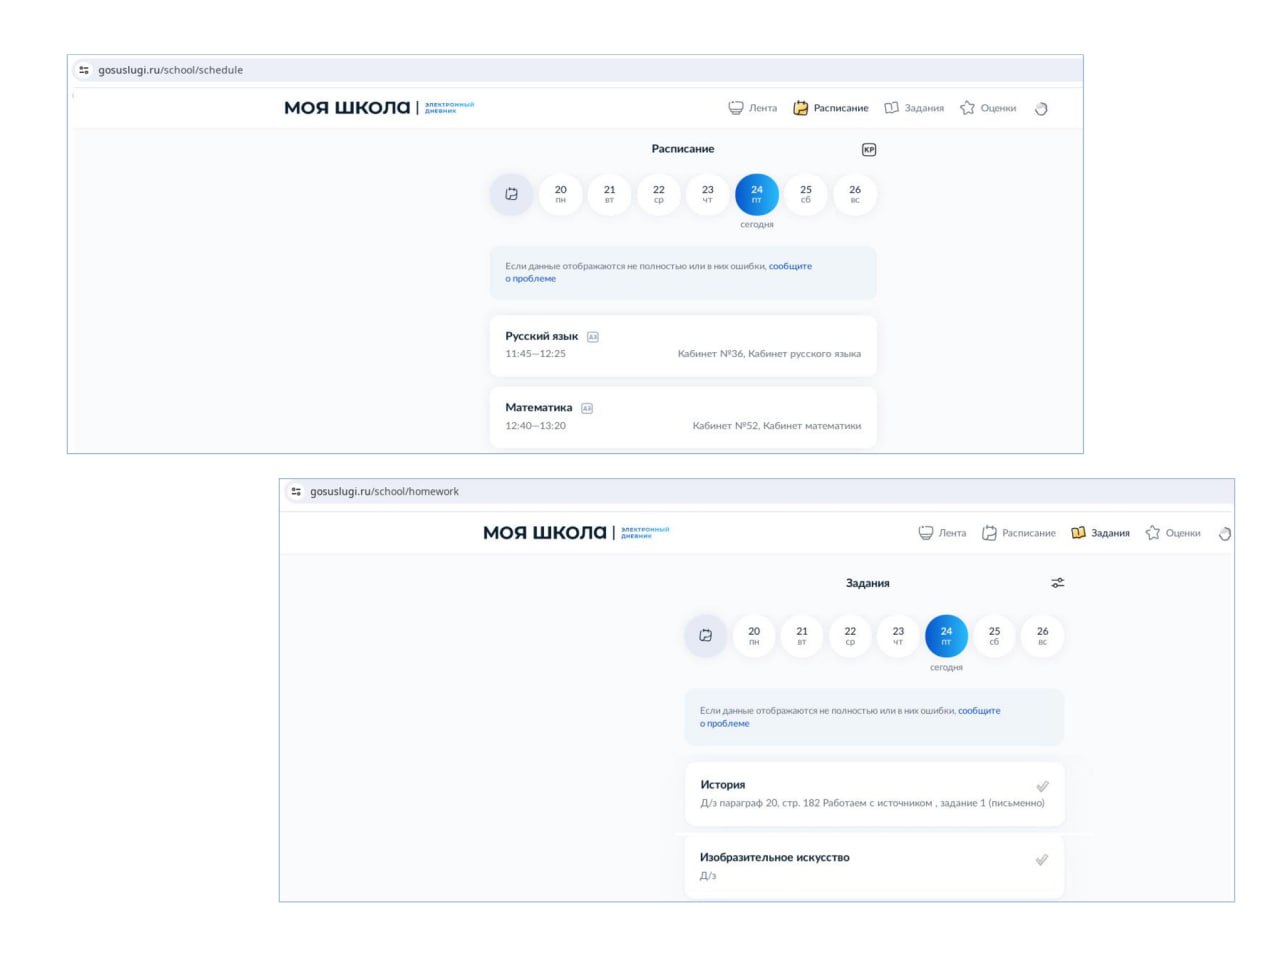The image size is (1280, 960).
Task: Open the Лента tab in the schedule header
Action: click(753, 108)
